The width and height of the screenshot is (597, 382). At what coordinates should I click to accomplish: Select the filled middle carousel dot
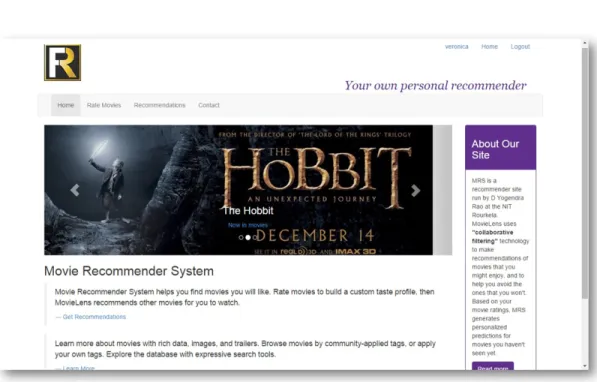click(x=248, y=237)
